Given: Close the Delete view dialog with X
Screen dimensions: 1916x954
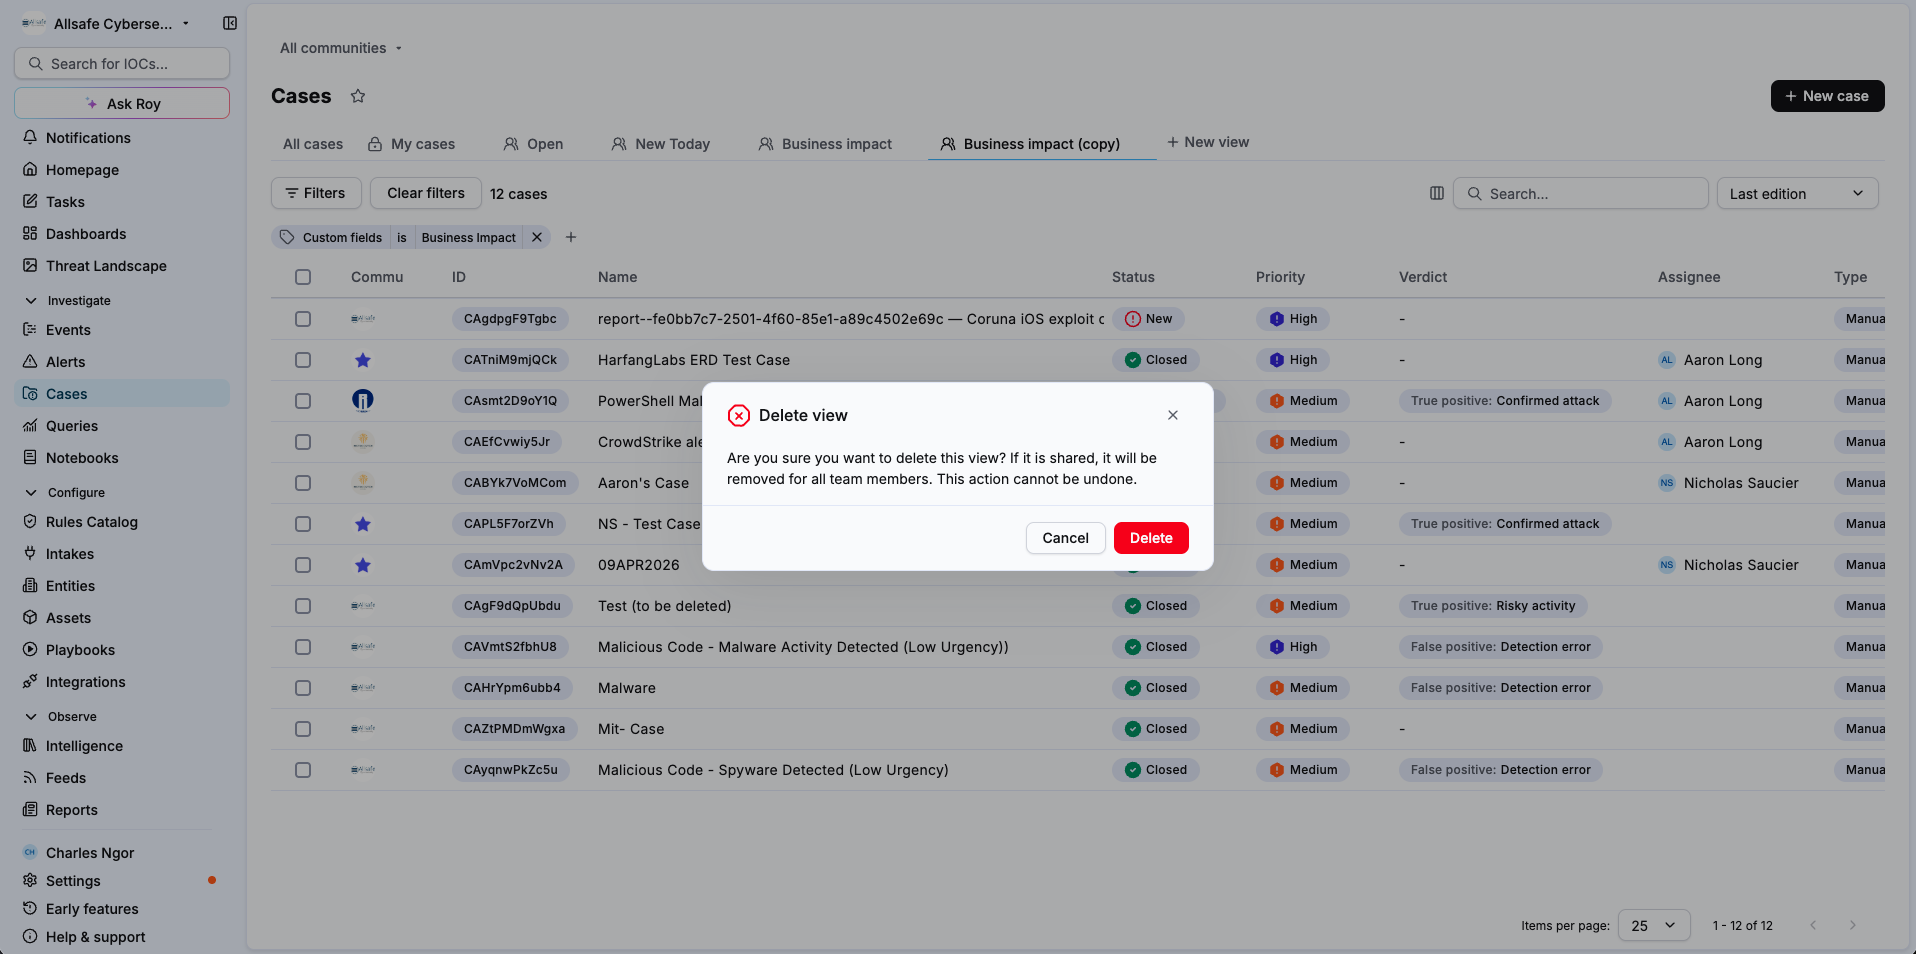Looking at the screenshot, I should point(1173,415).
